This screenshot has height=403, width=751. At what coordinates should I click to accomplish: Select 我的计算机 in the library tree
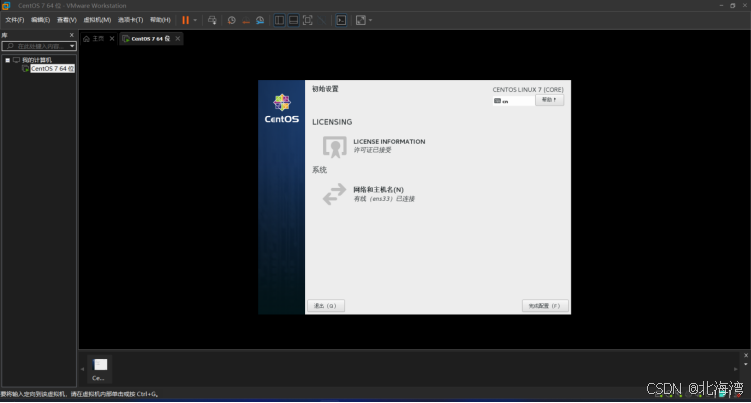(36, 60)
